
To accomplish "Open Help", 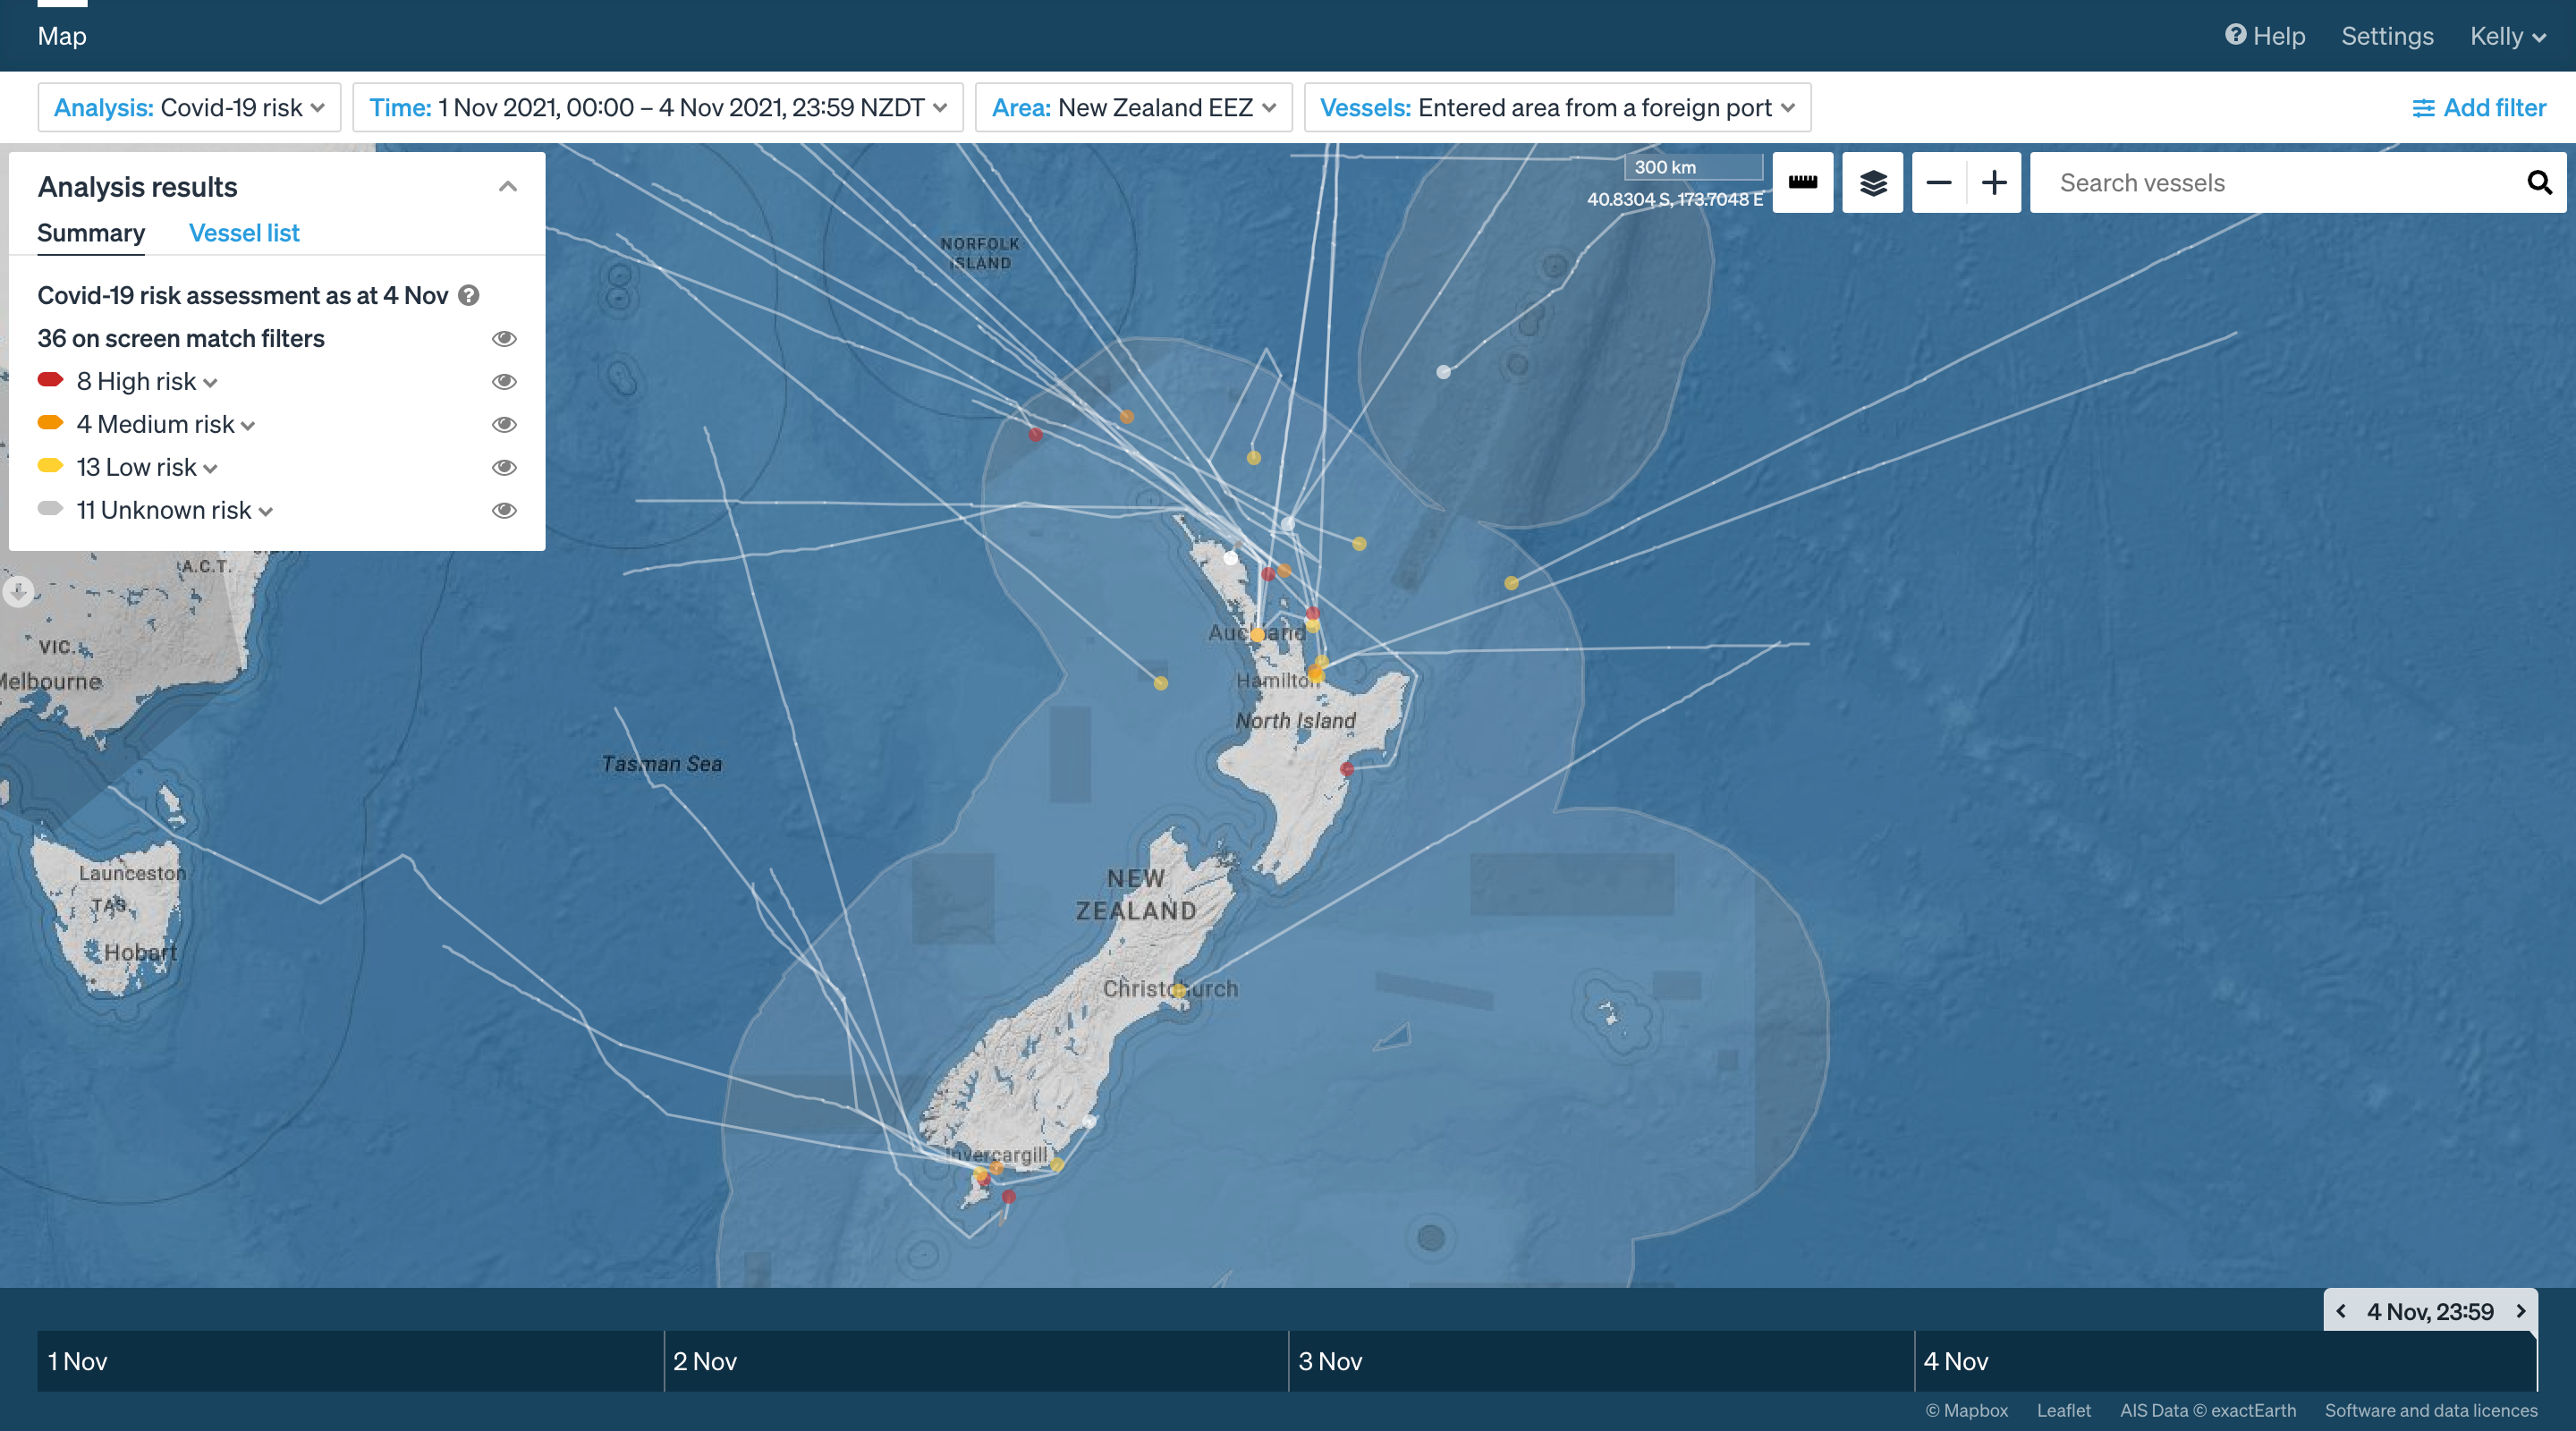I will tap(2266, 36).
